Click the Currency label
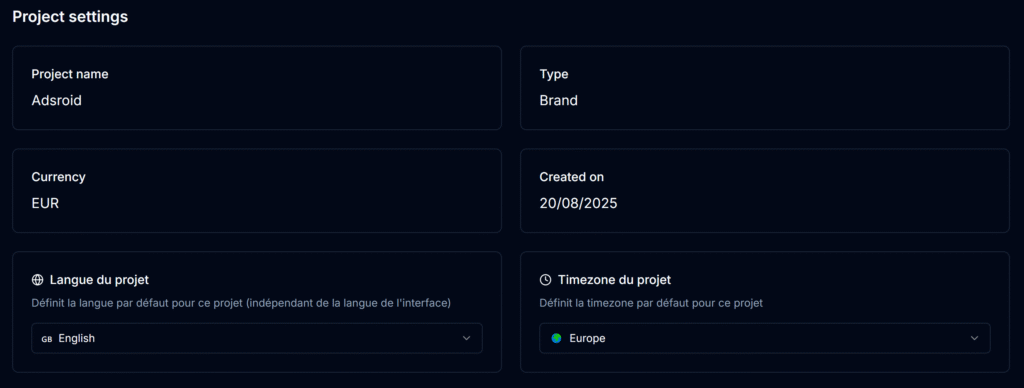The width and height of the screenshot is (1024, 388). pos(58,177)
